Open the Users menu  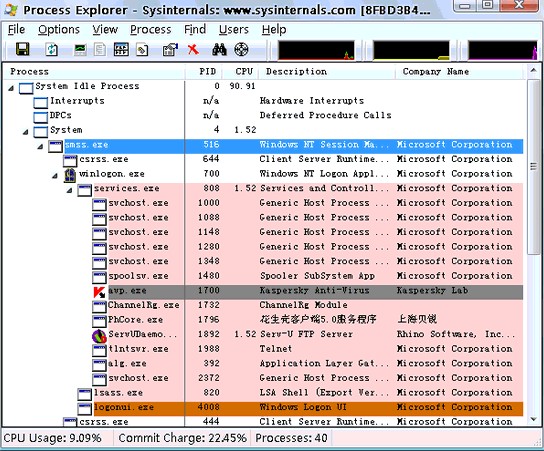pyautogui.click(x=234, y=30)
